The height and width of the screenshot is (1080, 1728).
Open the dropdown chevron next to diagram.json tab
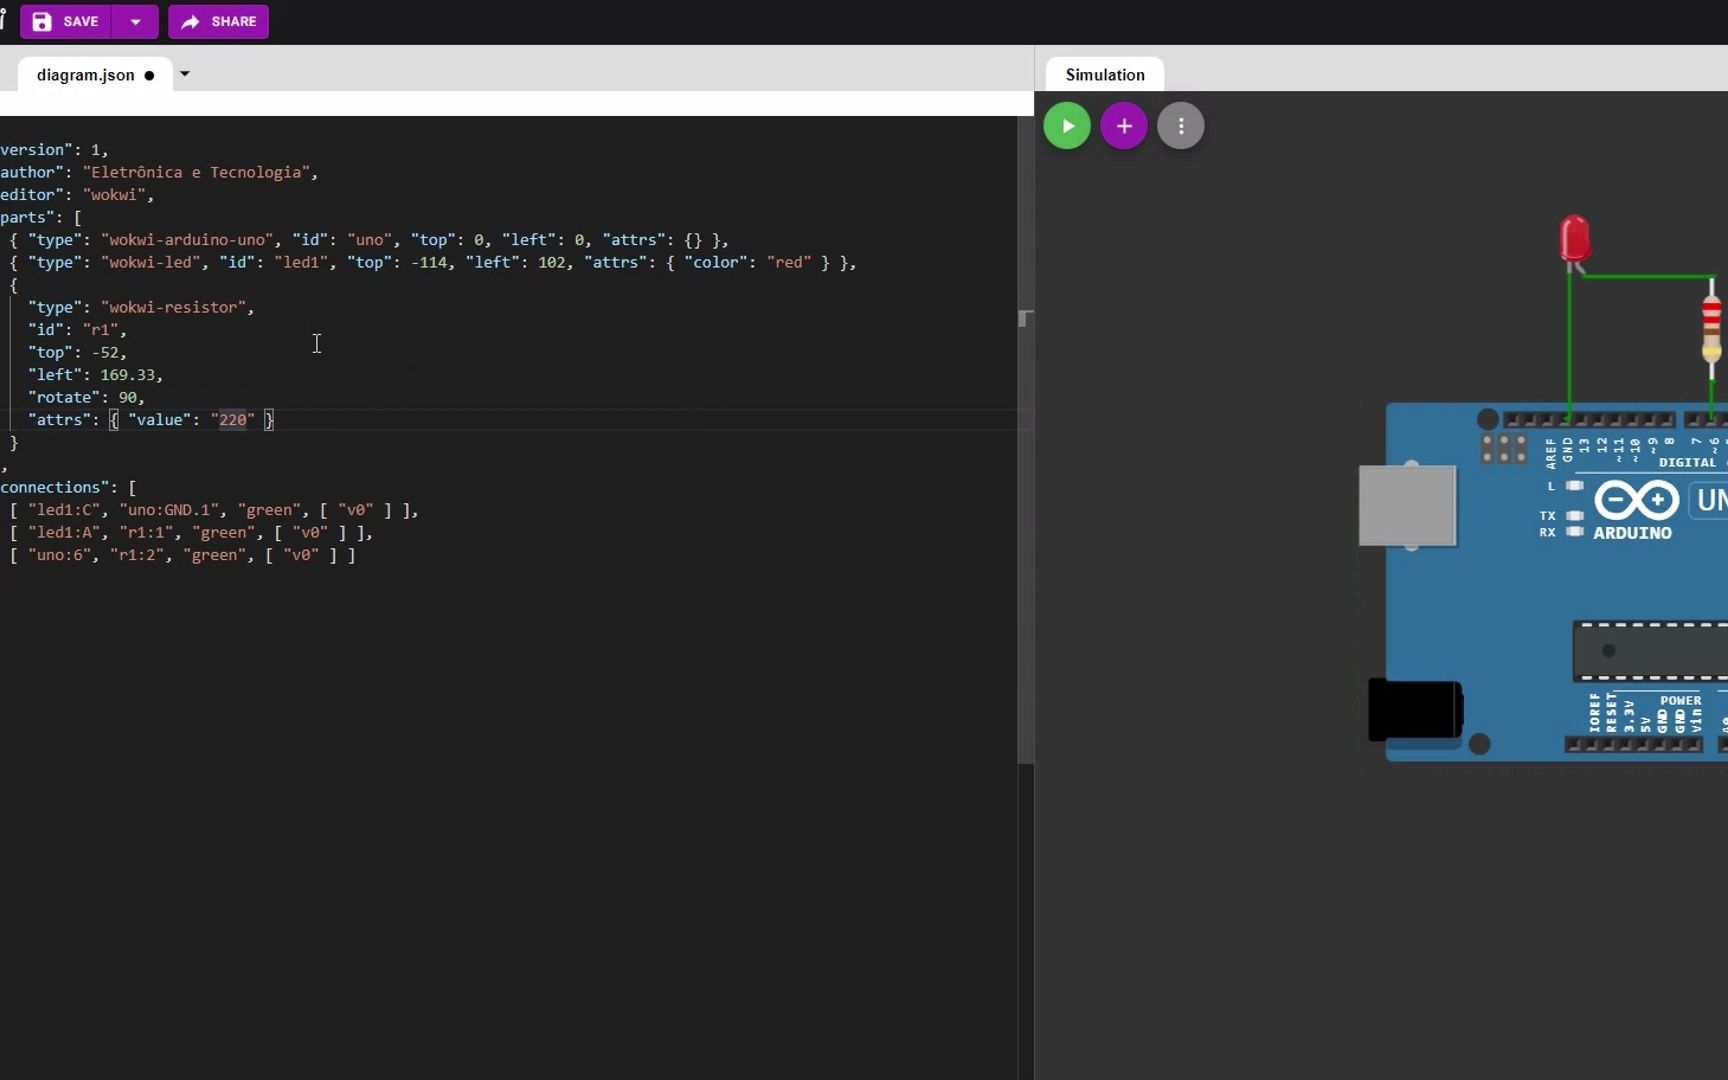coord(184,73)
